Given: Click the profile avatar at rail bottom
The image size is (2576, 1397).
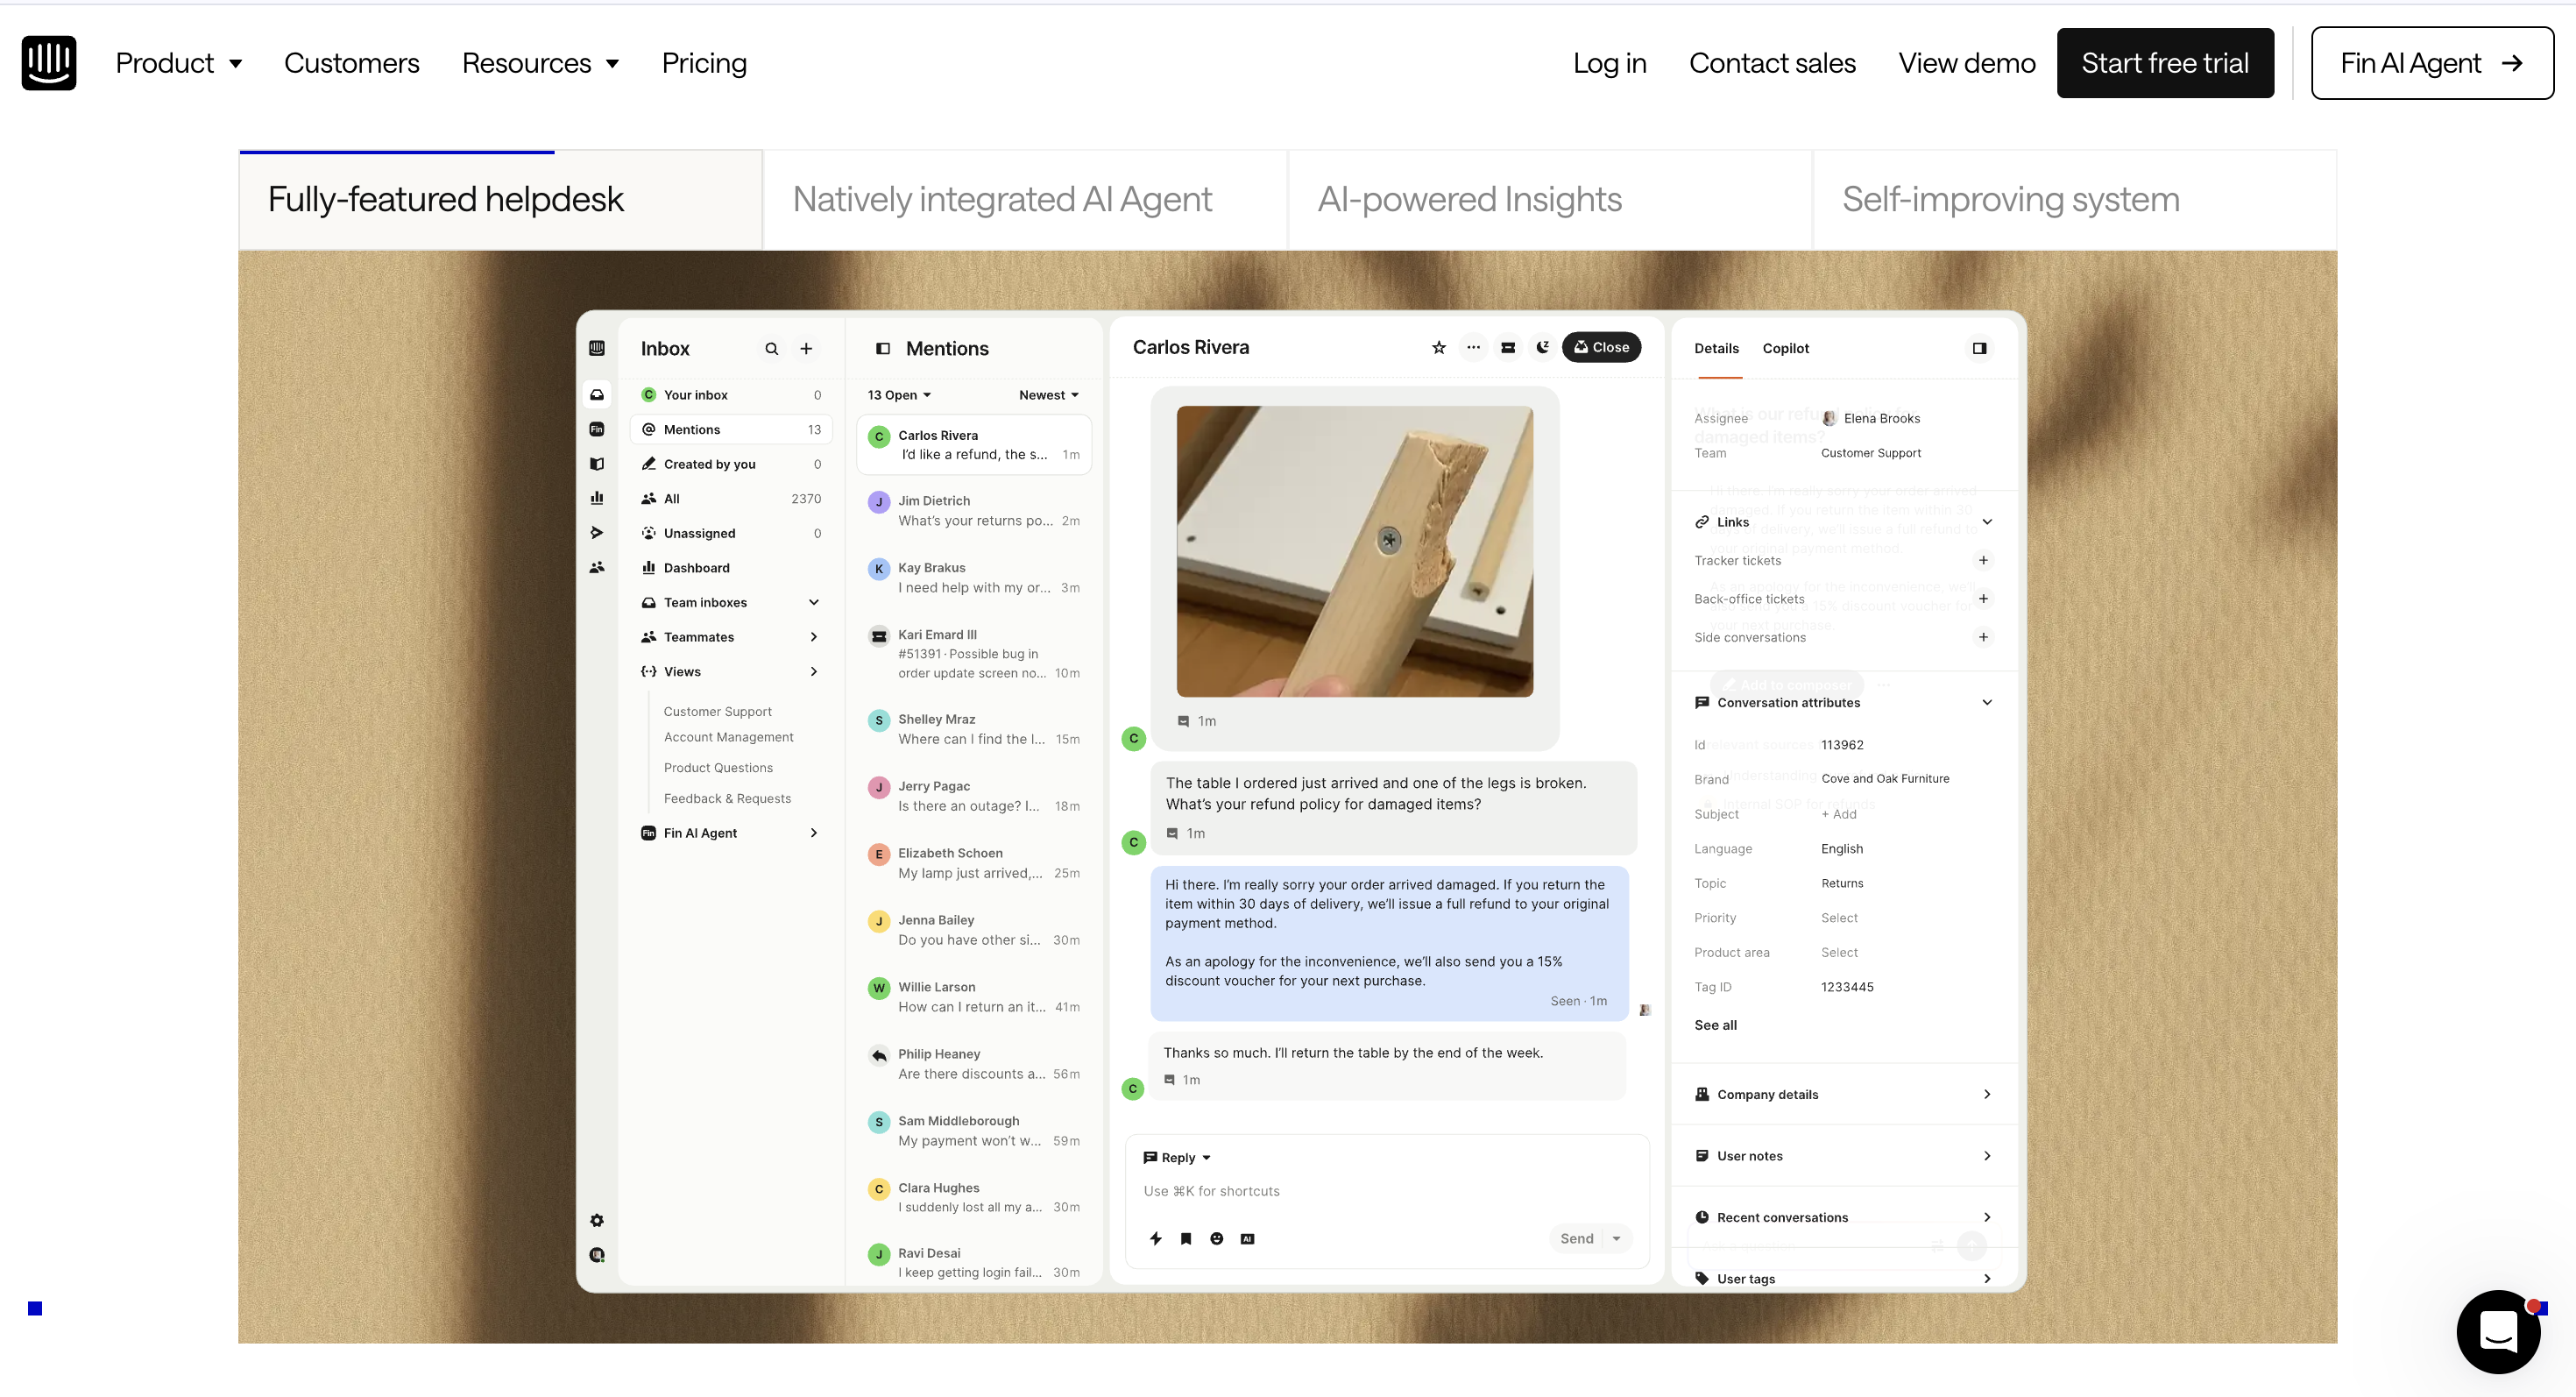Looking at the screenshot, I should (x=597, y=1255).
